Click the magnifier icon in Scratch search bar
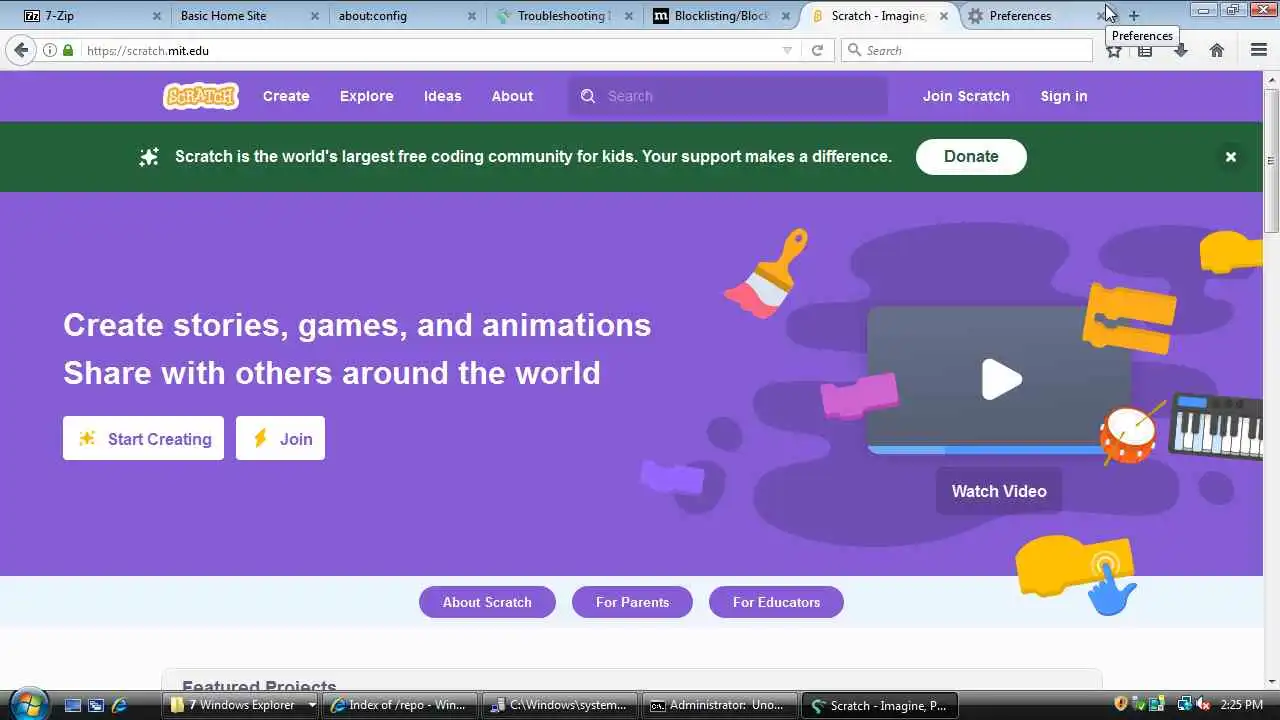The image size is (1280, 720). tap(588, 96)
